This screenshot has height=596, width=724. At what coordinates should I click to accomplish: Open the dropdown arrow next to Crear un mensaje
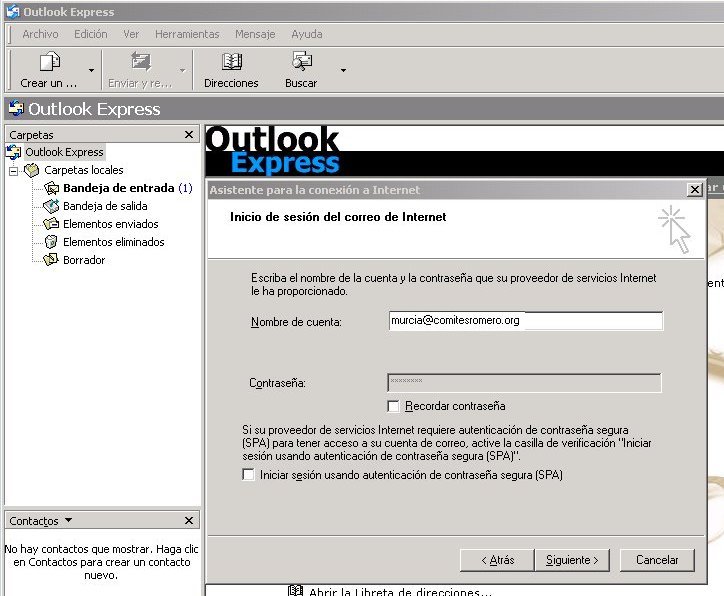point(92,70)
